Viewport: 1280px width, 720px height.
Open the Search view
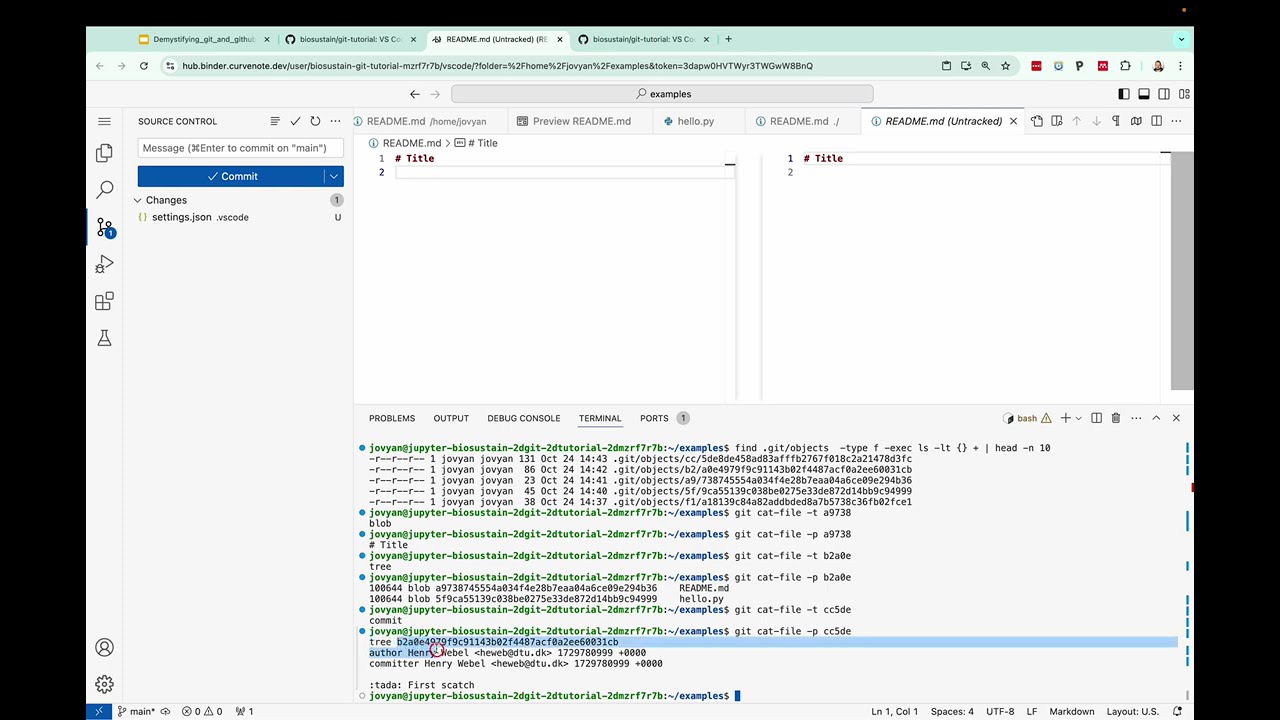point(104,189)
